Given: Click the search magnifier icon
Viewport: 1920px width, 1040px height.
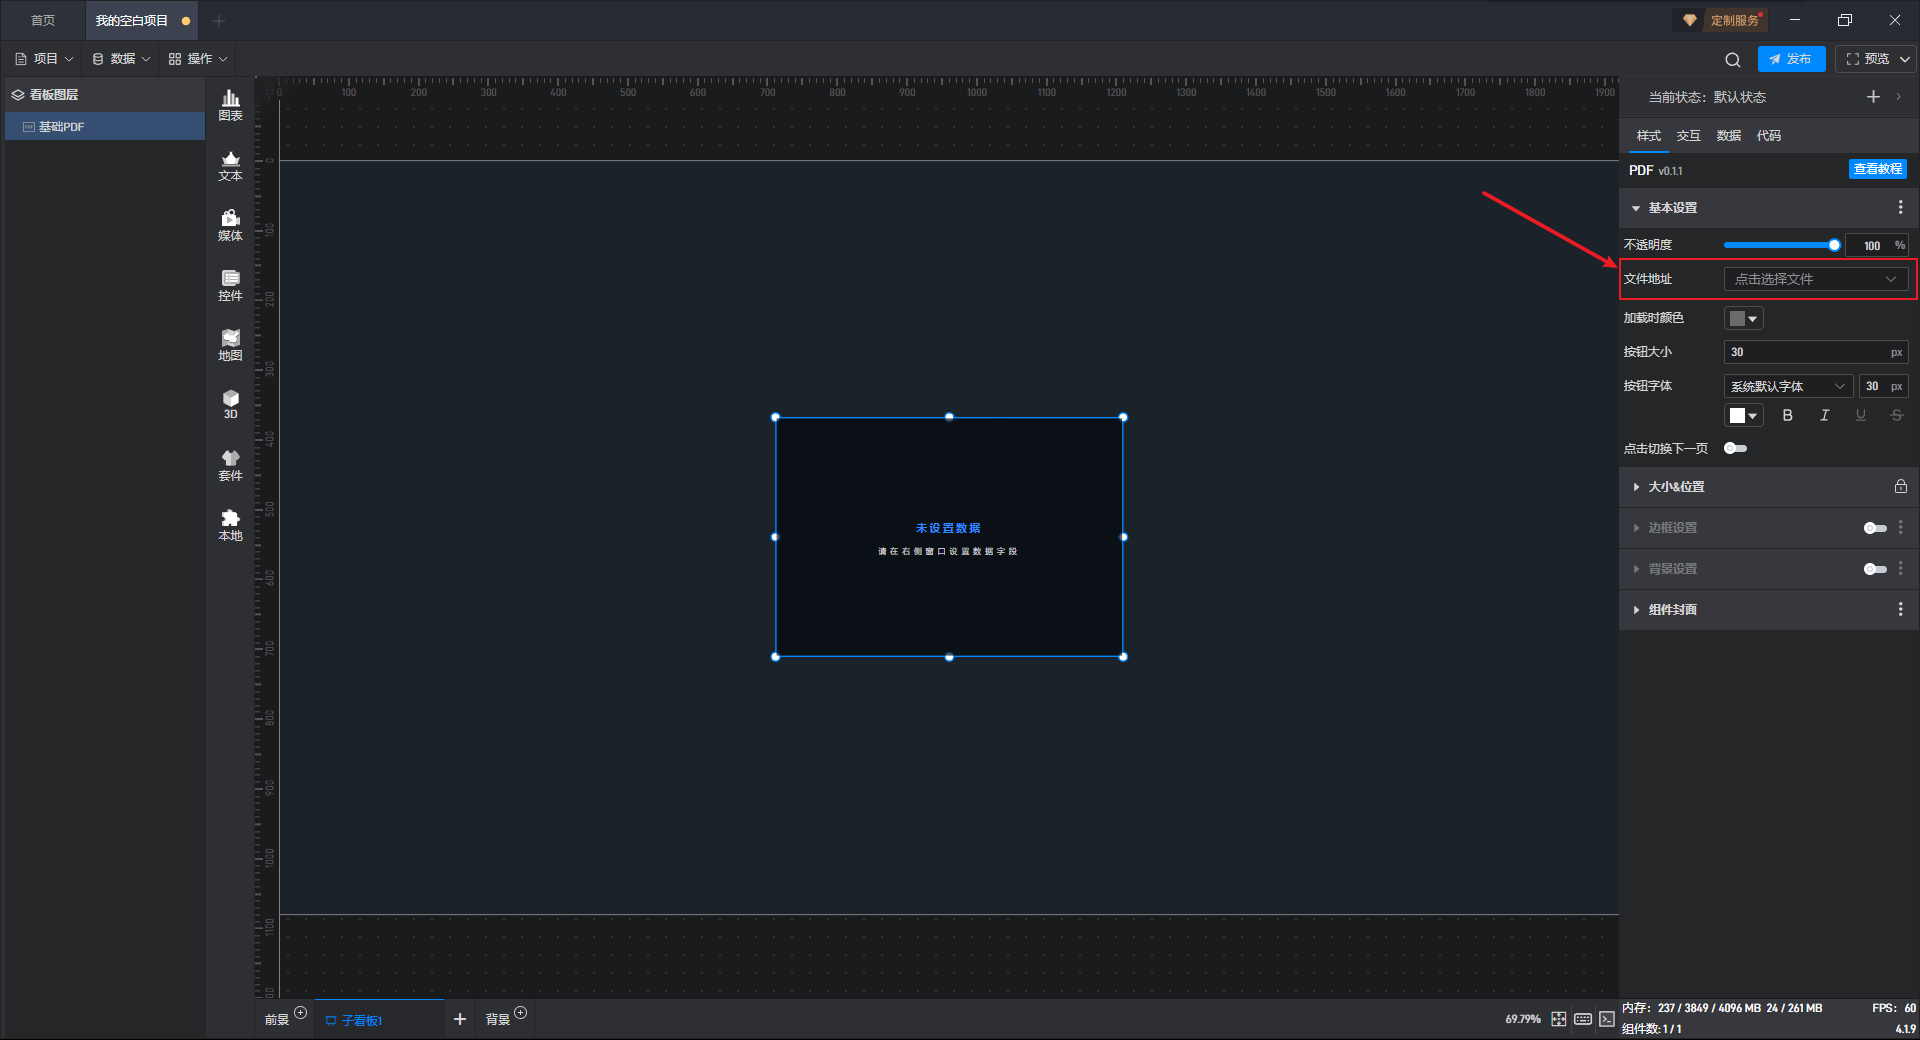Looking at the screenshot, I should click(x=1732, y=60).
